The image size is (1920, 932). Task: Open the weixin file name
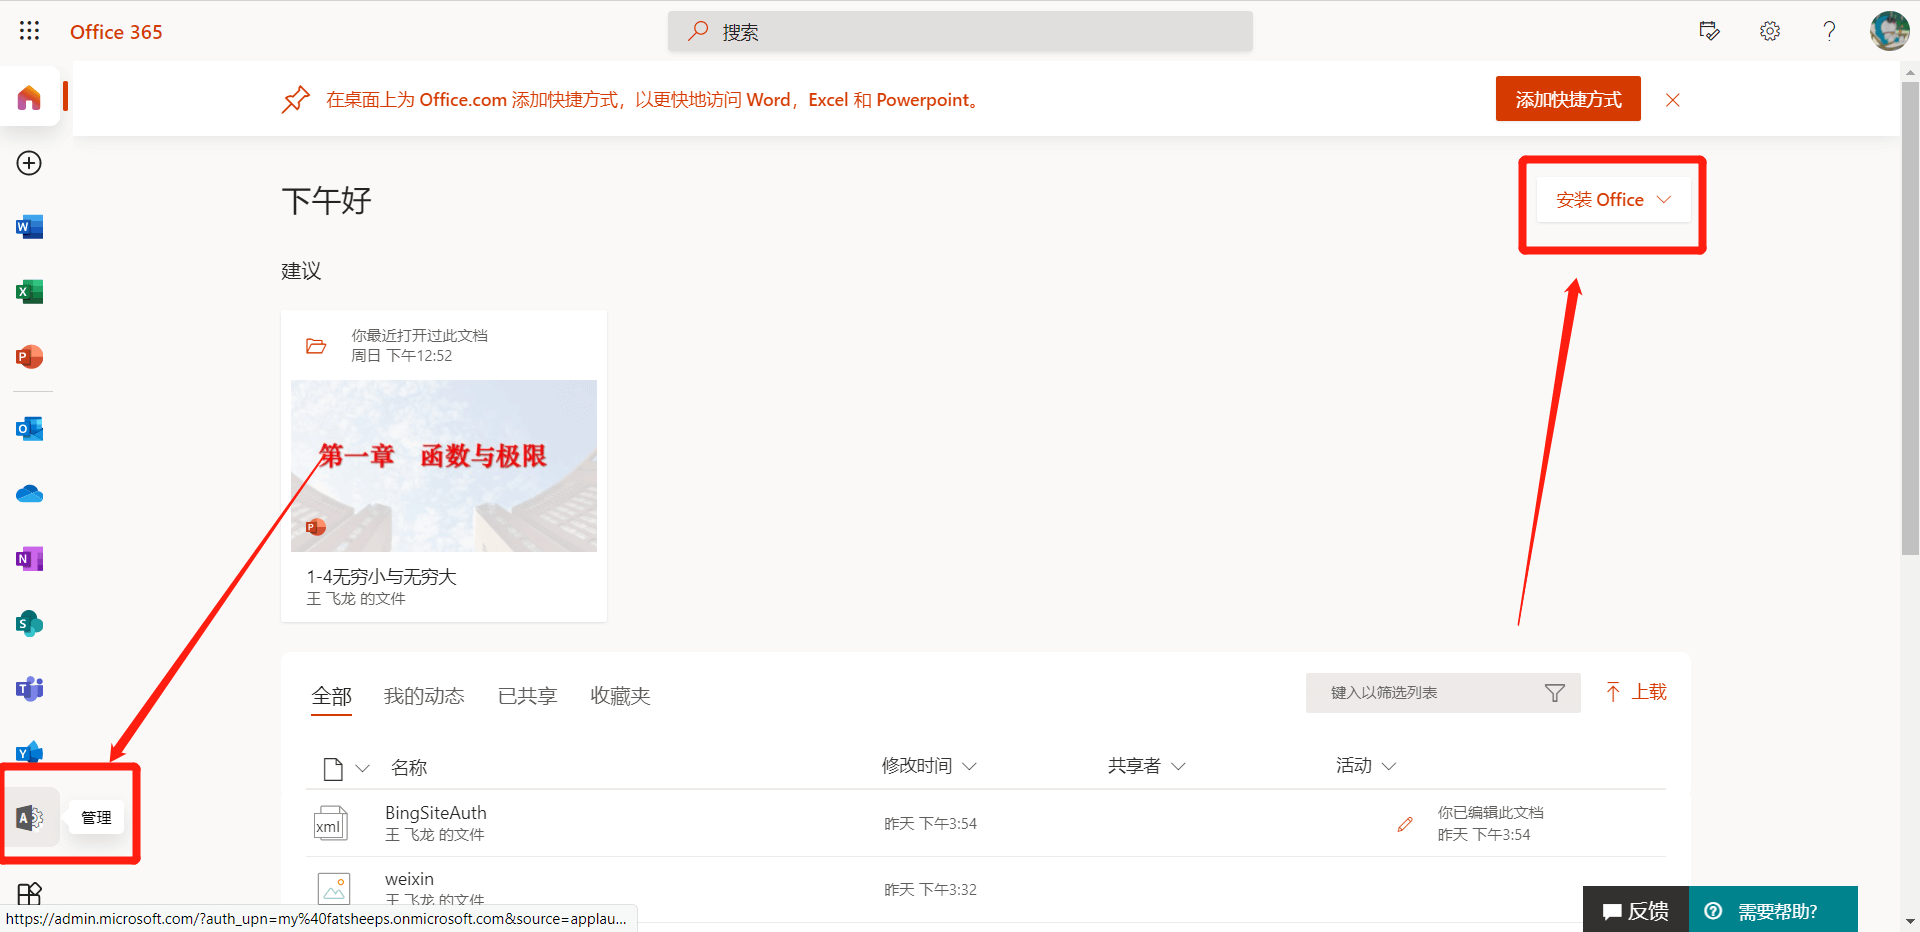click(x=409, y=879)
